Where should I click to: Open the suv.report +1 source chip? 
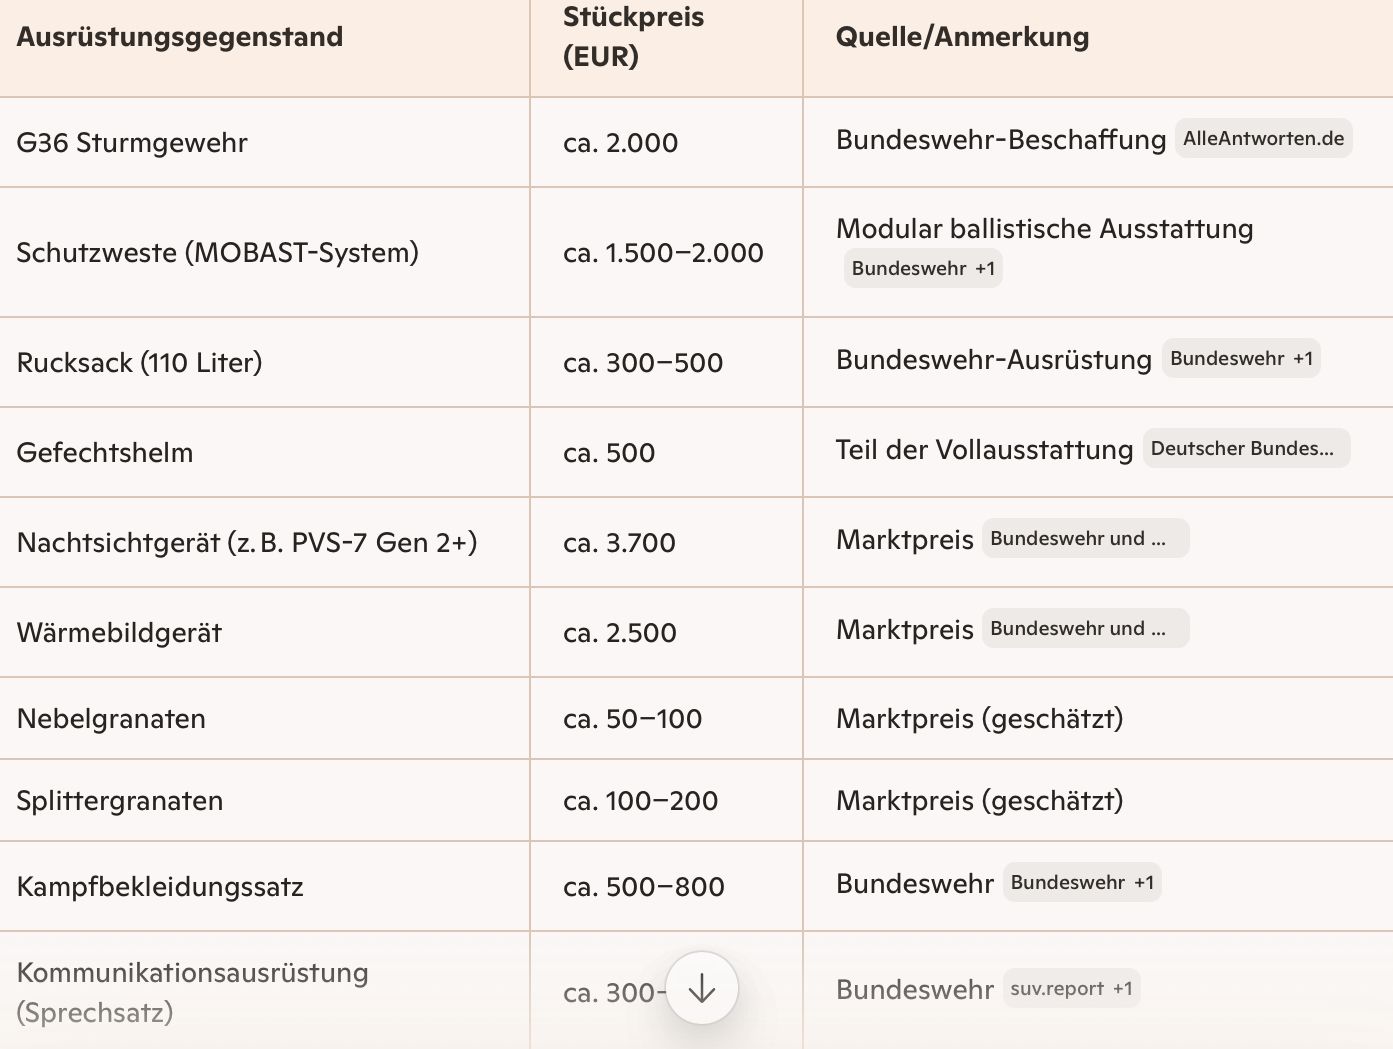[x=1070, y=989]
